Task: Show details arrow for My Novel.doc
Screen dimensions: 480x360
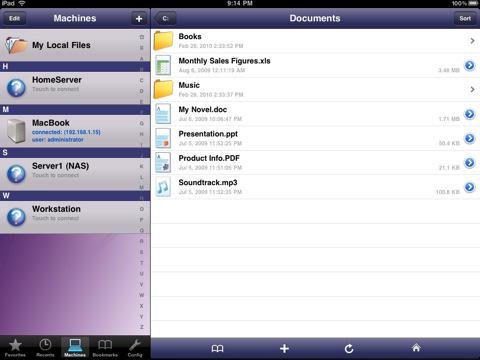Action: point(469,114)
